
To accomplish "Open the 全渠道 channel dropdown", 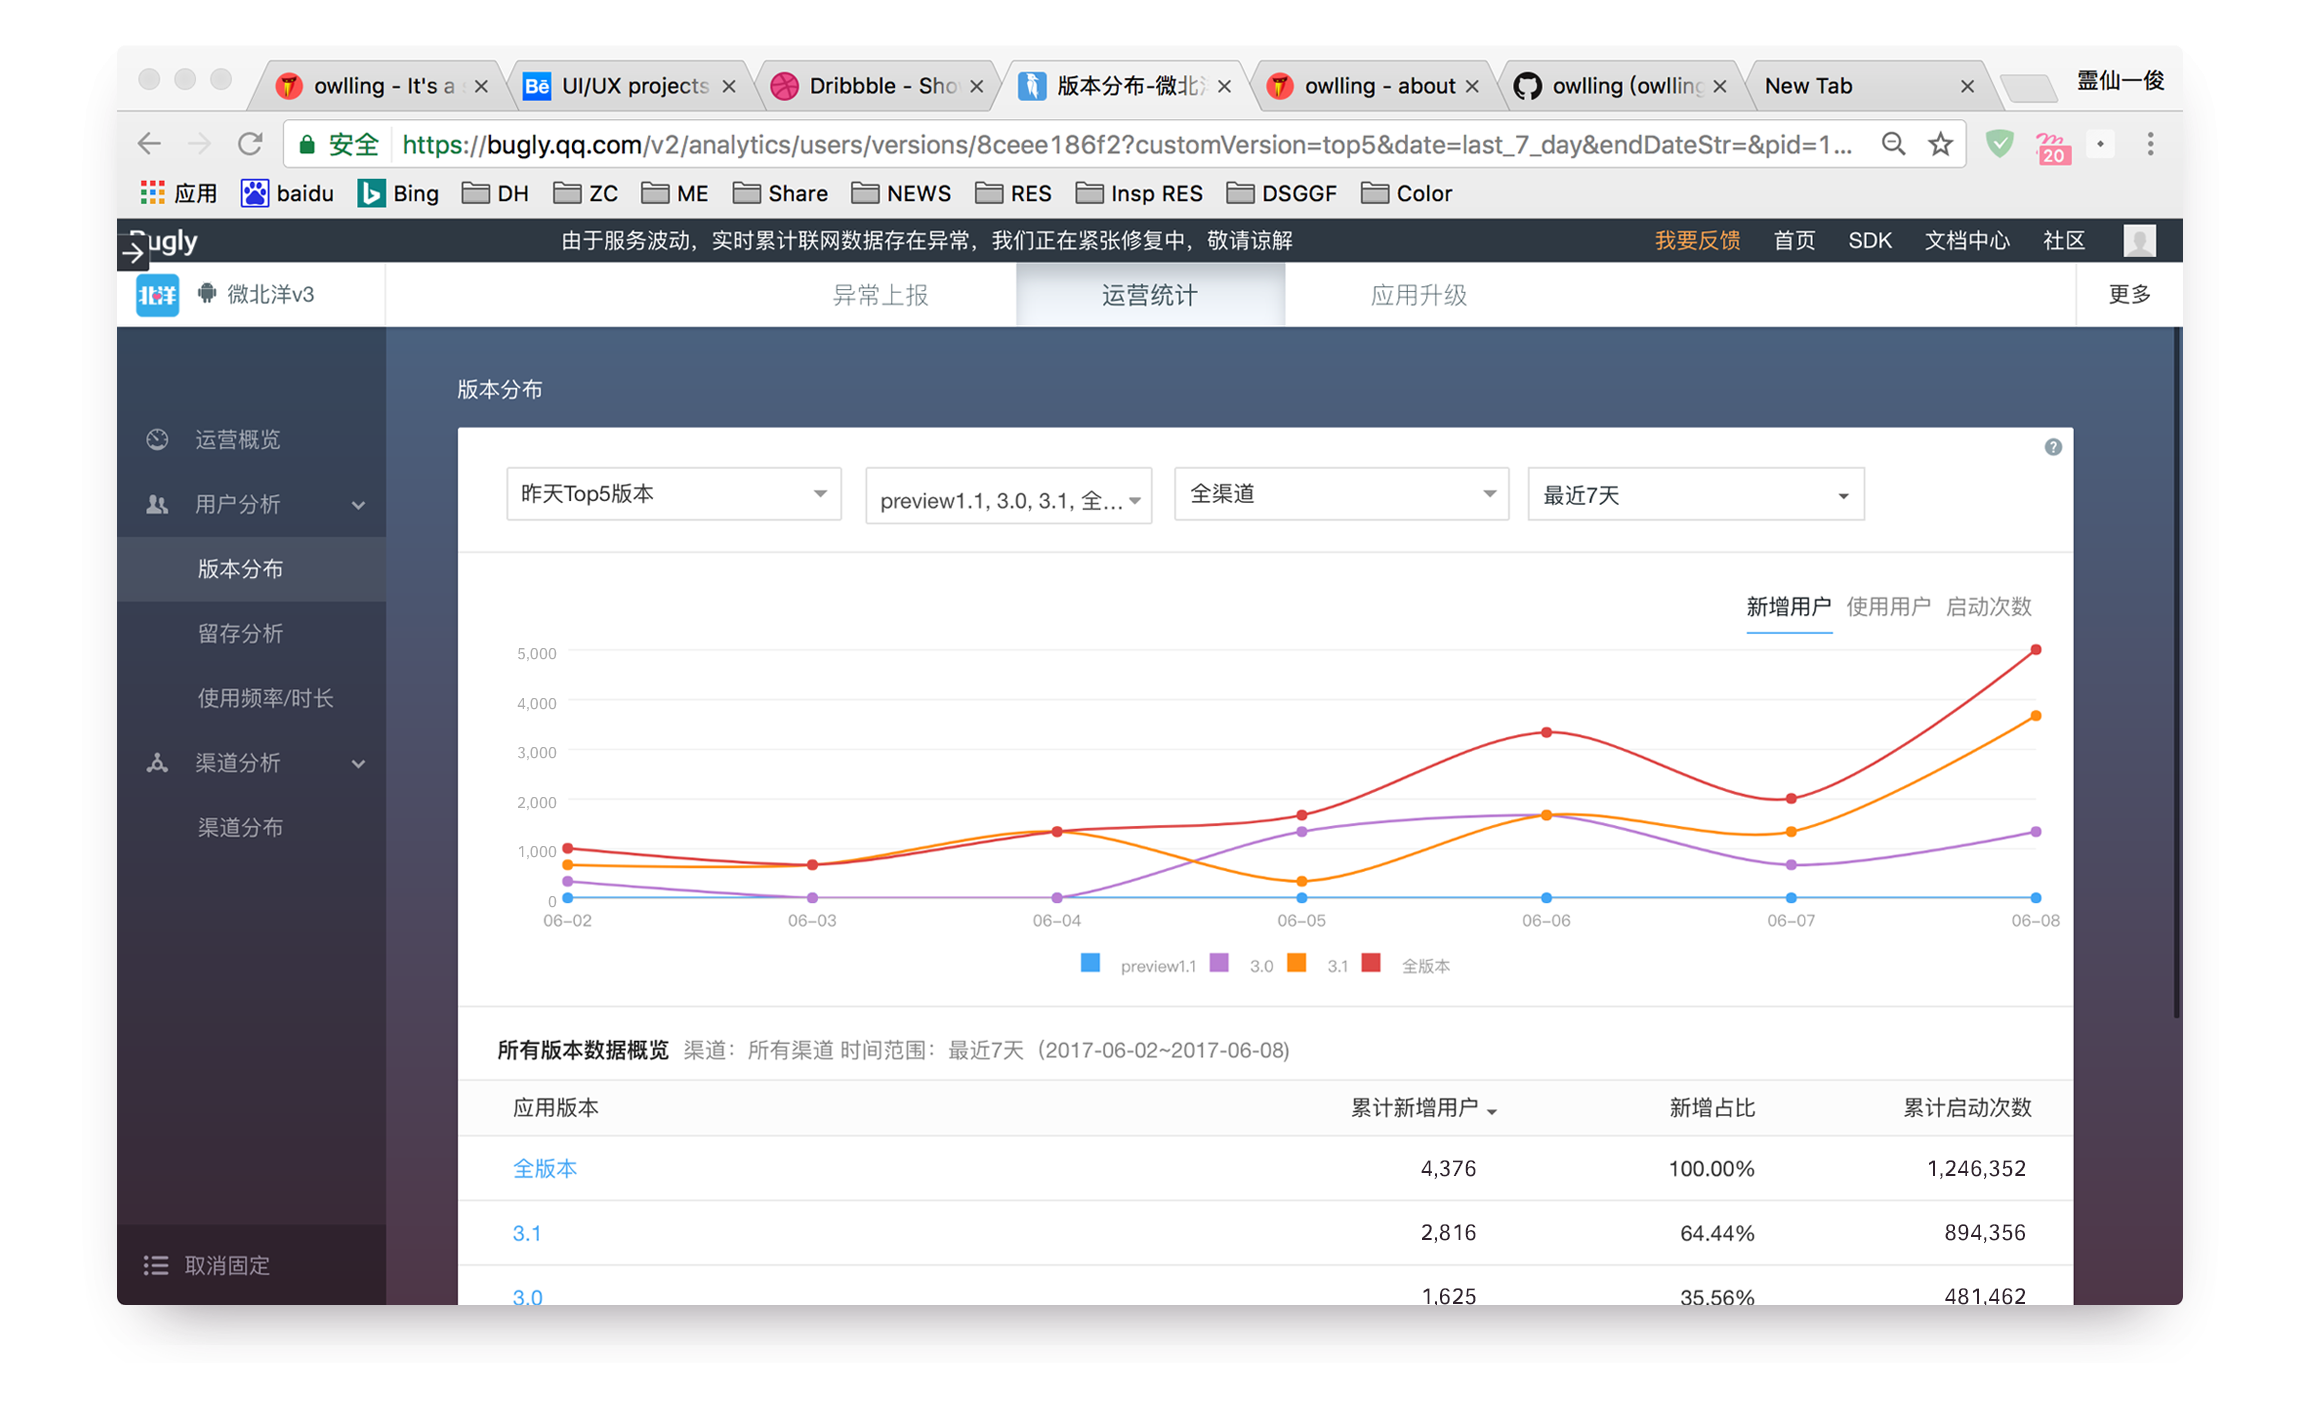I will pyautogui.click(x=1341, y=494).
